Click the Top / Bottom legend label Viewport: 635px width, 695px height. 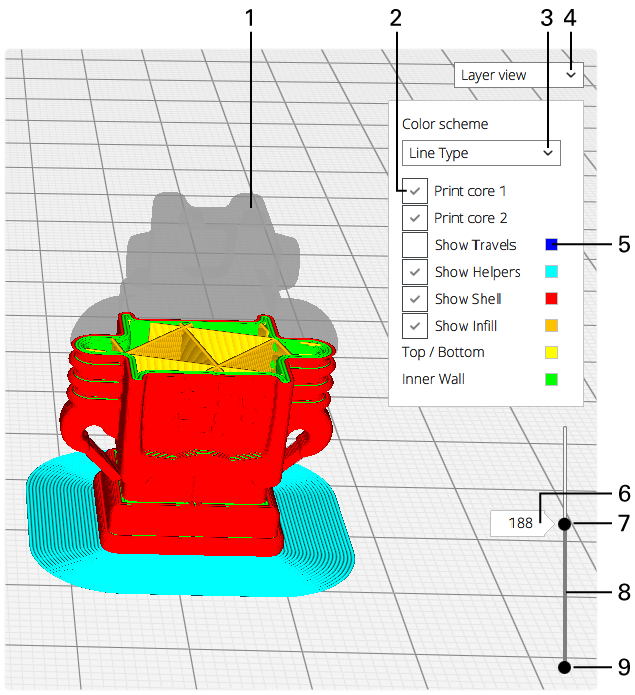(443, 352)
